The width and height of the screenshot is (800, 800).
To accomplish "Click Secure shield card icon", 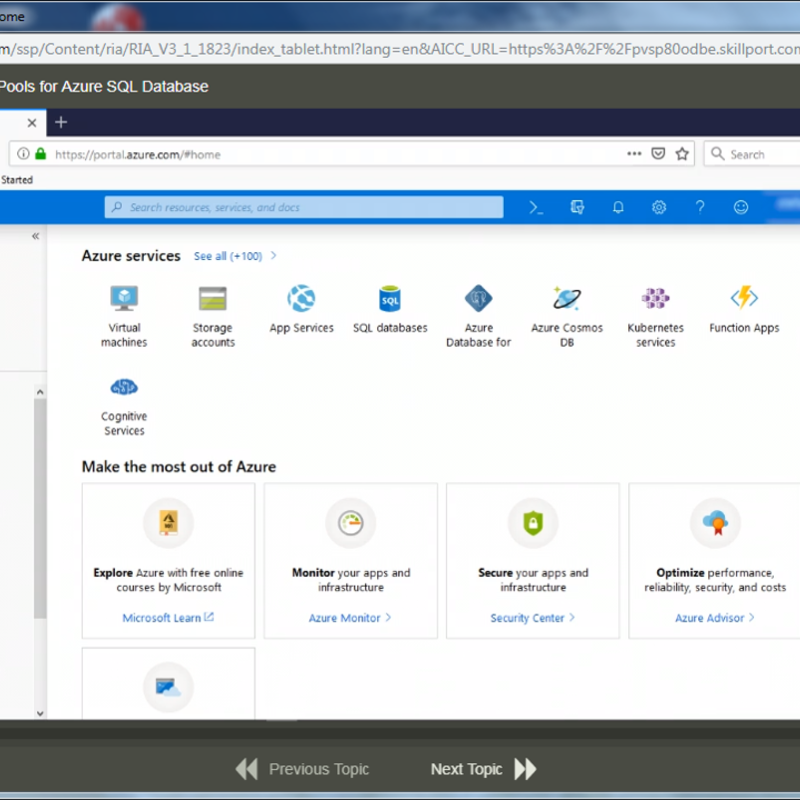I will (533, 523).
